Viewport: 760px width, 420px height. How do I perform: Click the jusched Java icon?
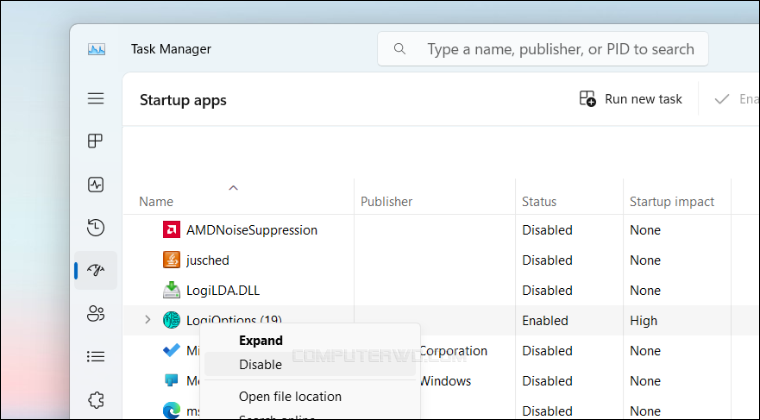(x=171, y=260)
